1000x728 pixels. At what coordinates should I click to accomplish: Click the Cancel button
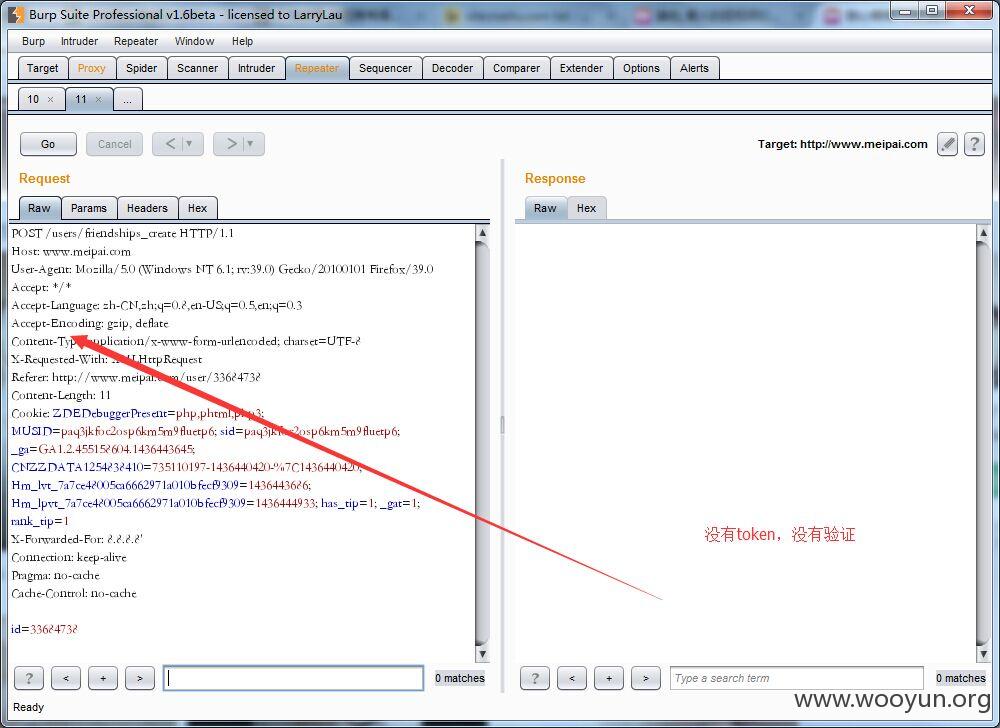pyautogui.click(x=115, y=144)
